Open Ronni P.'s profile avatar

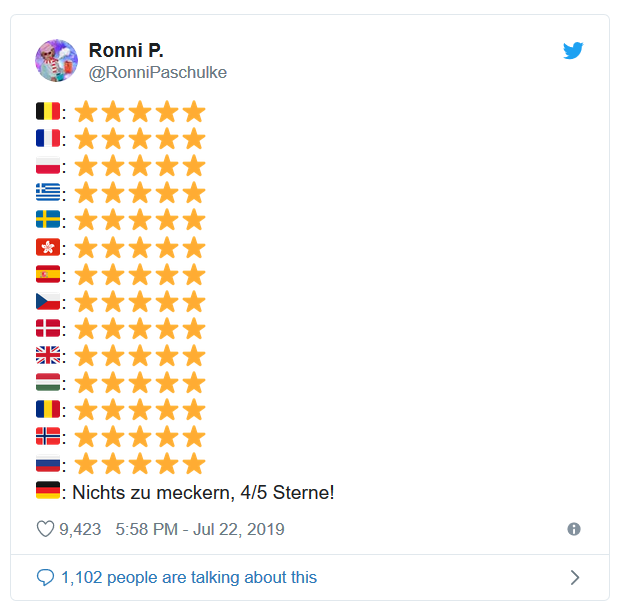[56, 61]
